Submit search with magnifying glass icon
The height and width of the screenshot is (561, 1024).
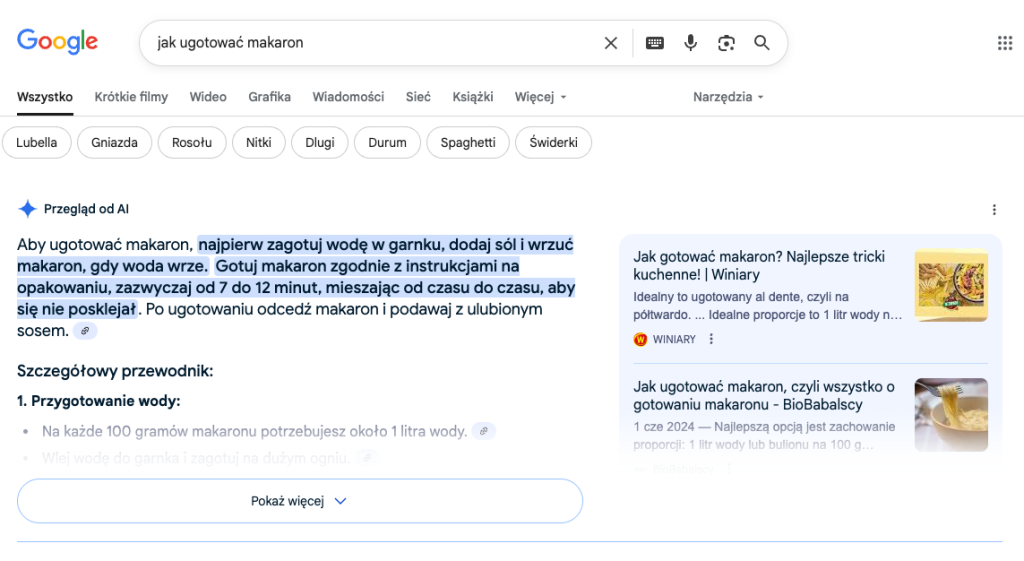pos(761,43)
